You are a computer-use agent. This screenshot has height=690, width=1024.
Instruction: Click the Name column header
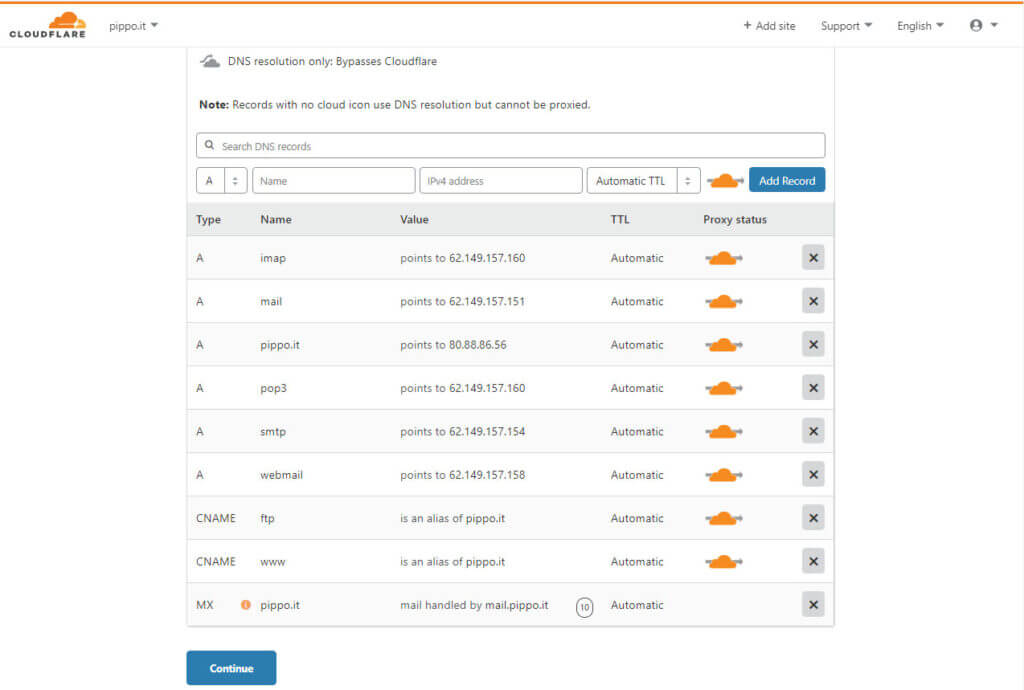276,220
